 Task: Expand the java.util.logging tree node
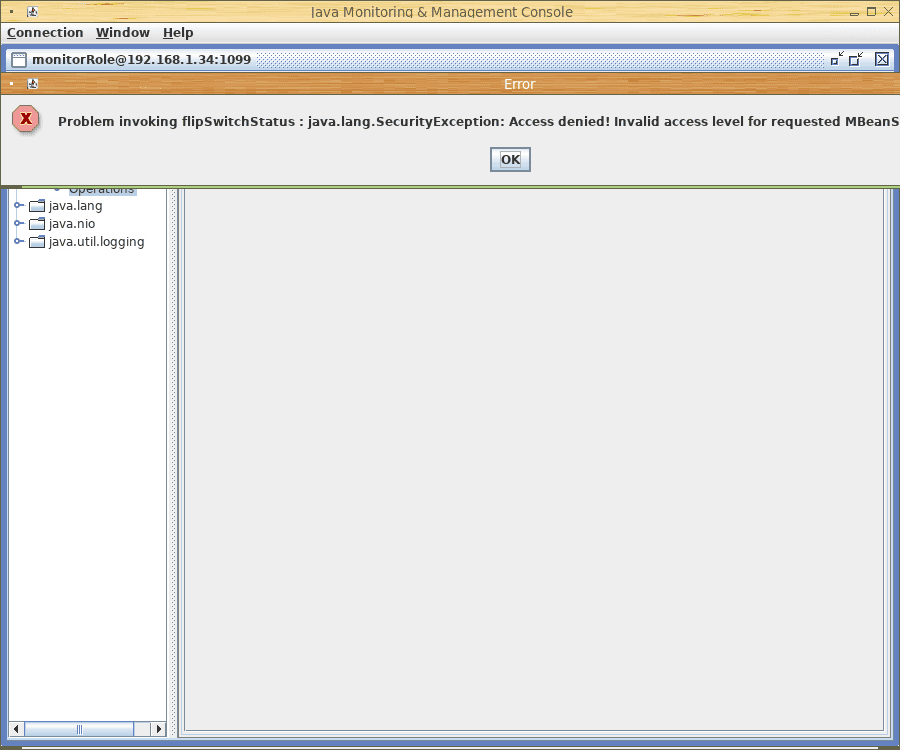18,241
